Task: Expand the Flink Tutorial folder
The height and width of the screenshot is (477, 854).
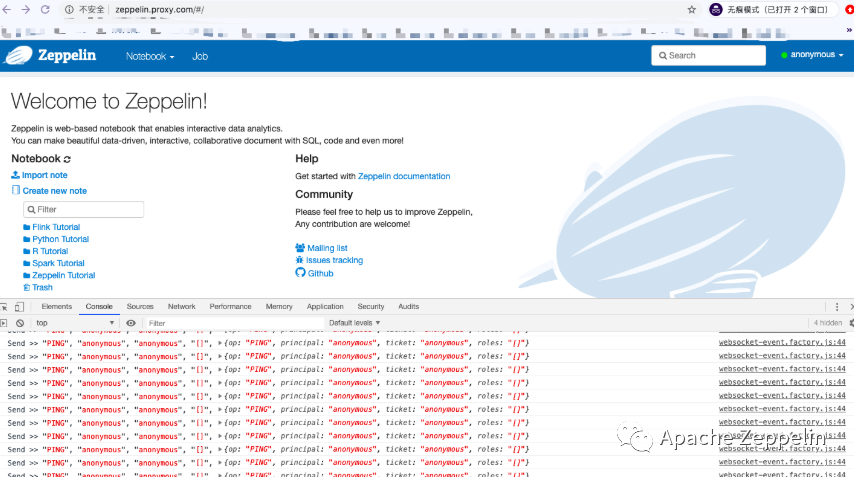Action: point(56,227)
